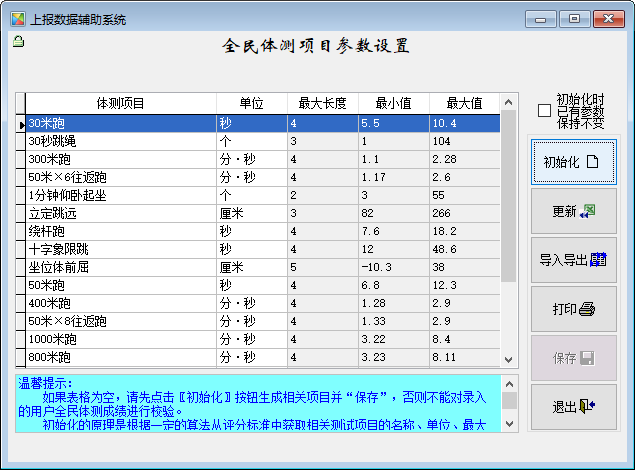Select the 1分钟仰卧起坐 row
635x470 pixels.
120,195
